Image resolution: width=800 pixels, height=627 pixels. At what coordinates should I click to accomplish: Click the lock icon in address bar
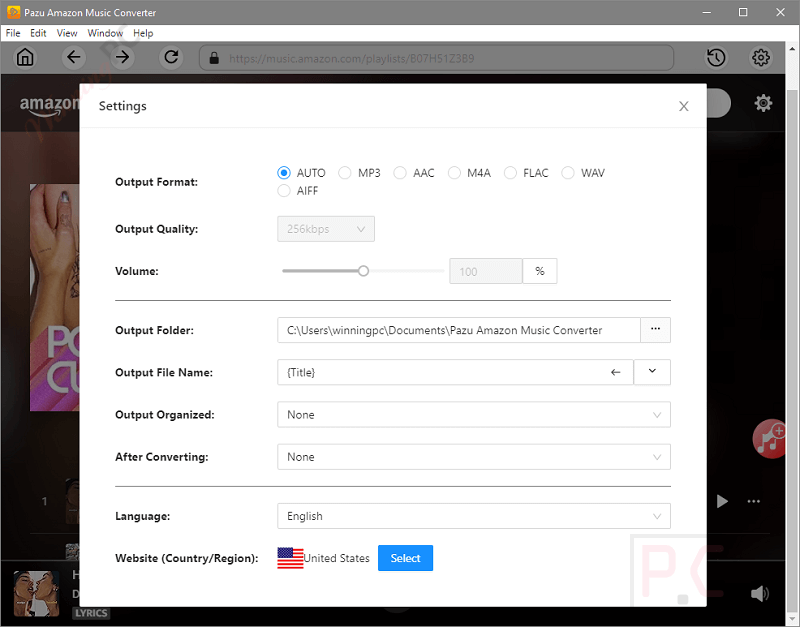(x=214, y=58)
